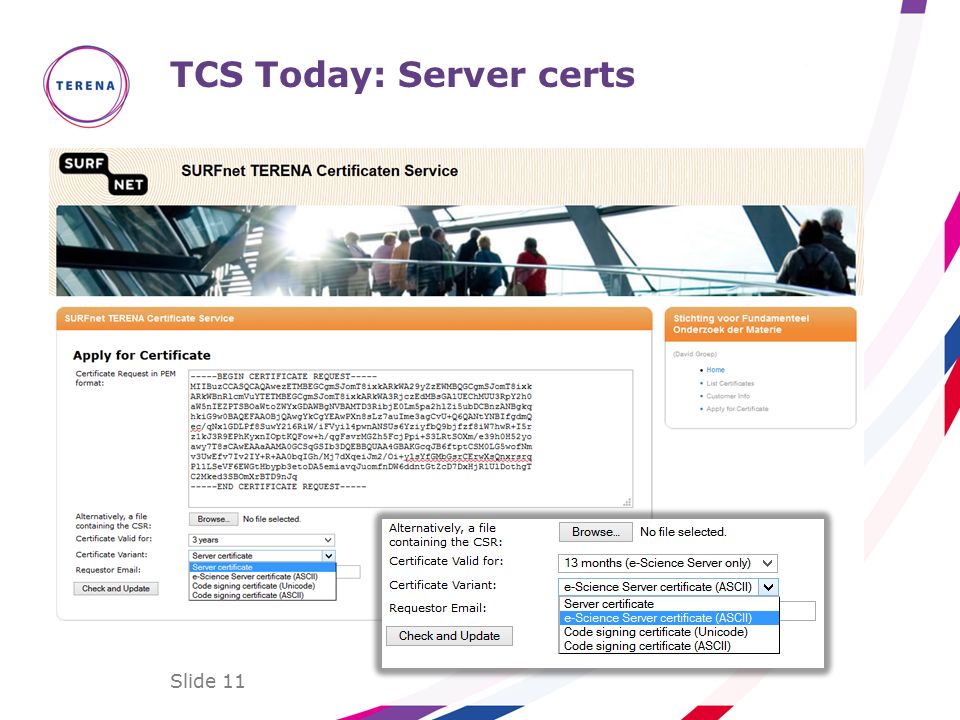Screen dimensions: 960x720
Task: Click the 'Certificate Request in PEM format:' label
Action: [126, 378]
